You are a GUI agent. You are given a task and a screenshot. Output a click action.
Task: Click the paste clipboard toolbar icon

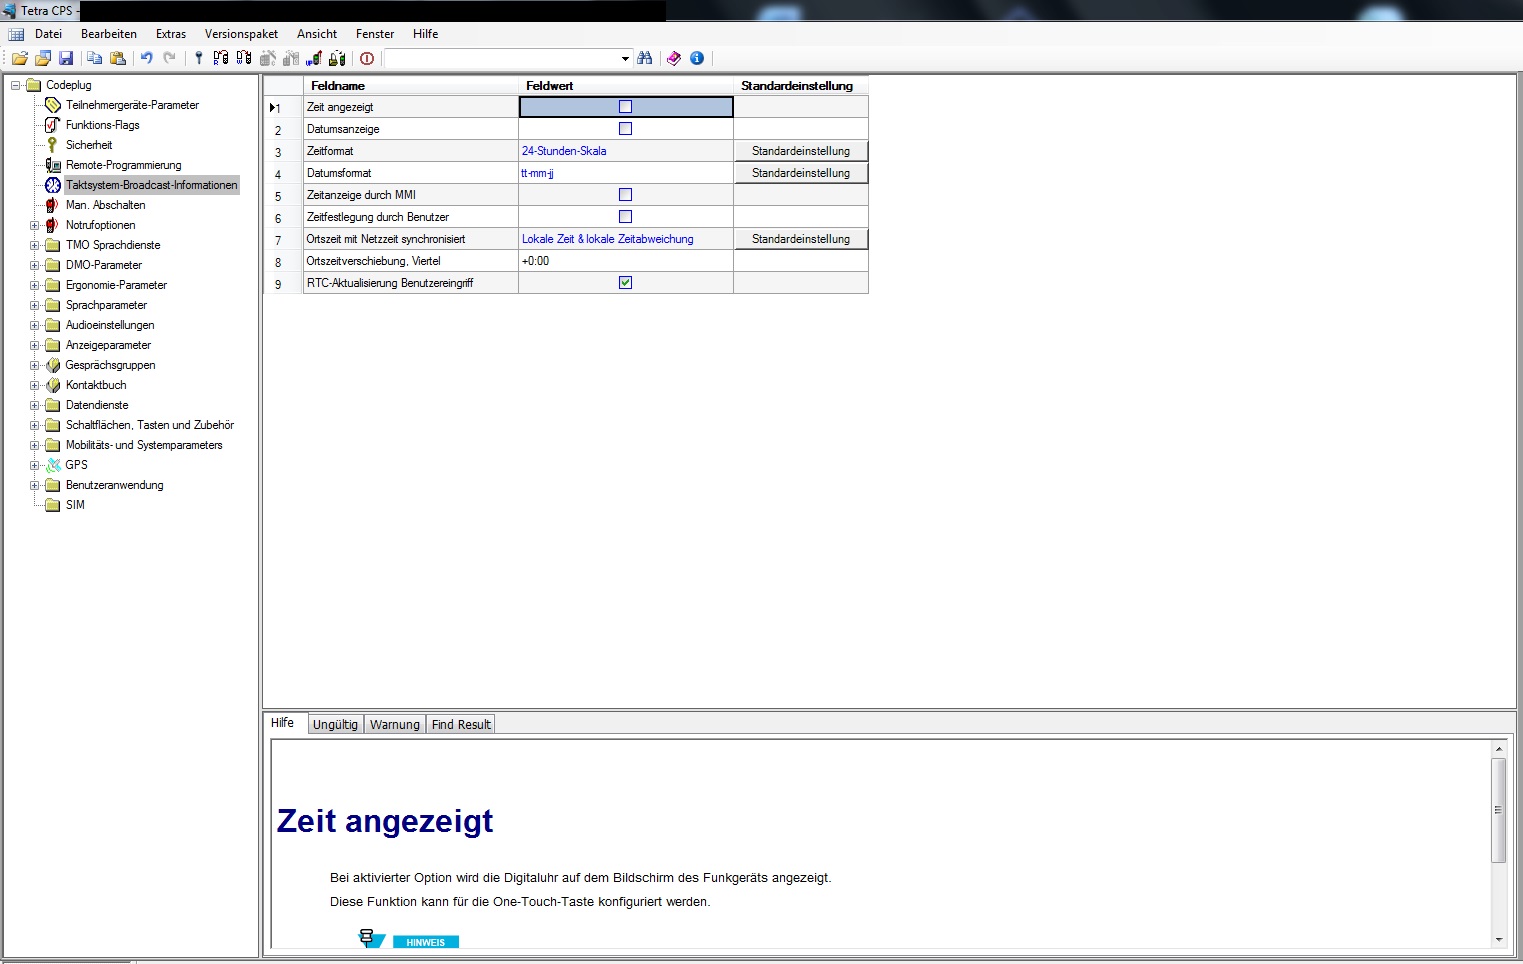(x=118, y=58)
